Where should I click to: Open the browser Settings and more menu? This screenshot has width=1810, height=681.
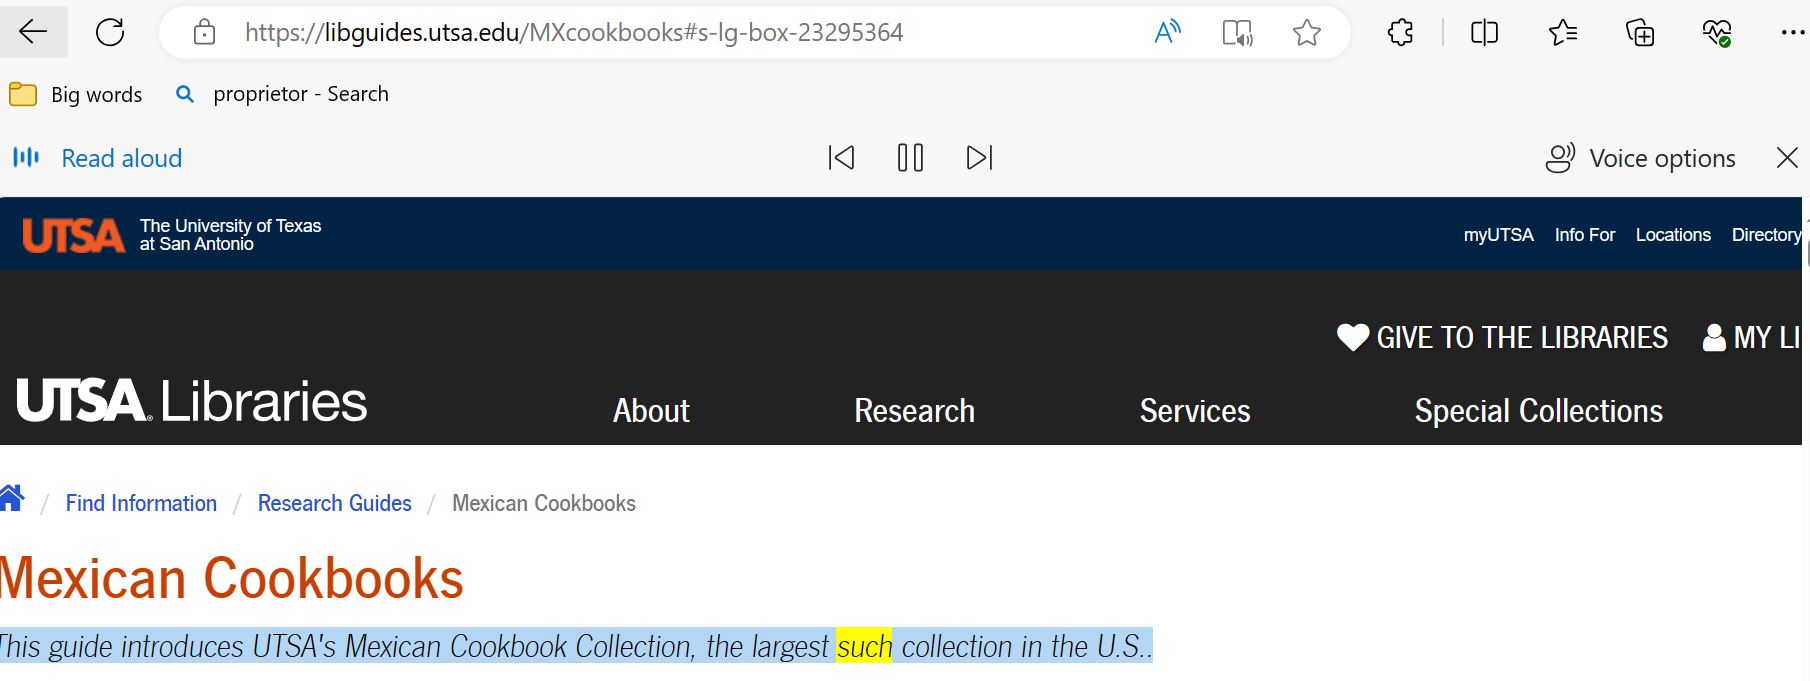(1792, 32)
